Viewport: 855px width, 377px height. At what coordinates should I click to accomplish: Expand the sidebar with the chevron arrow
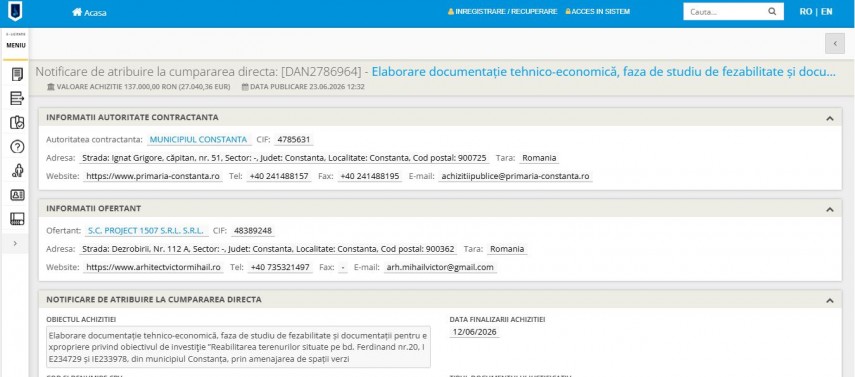pyautogui.click(x=15, y=243)
